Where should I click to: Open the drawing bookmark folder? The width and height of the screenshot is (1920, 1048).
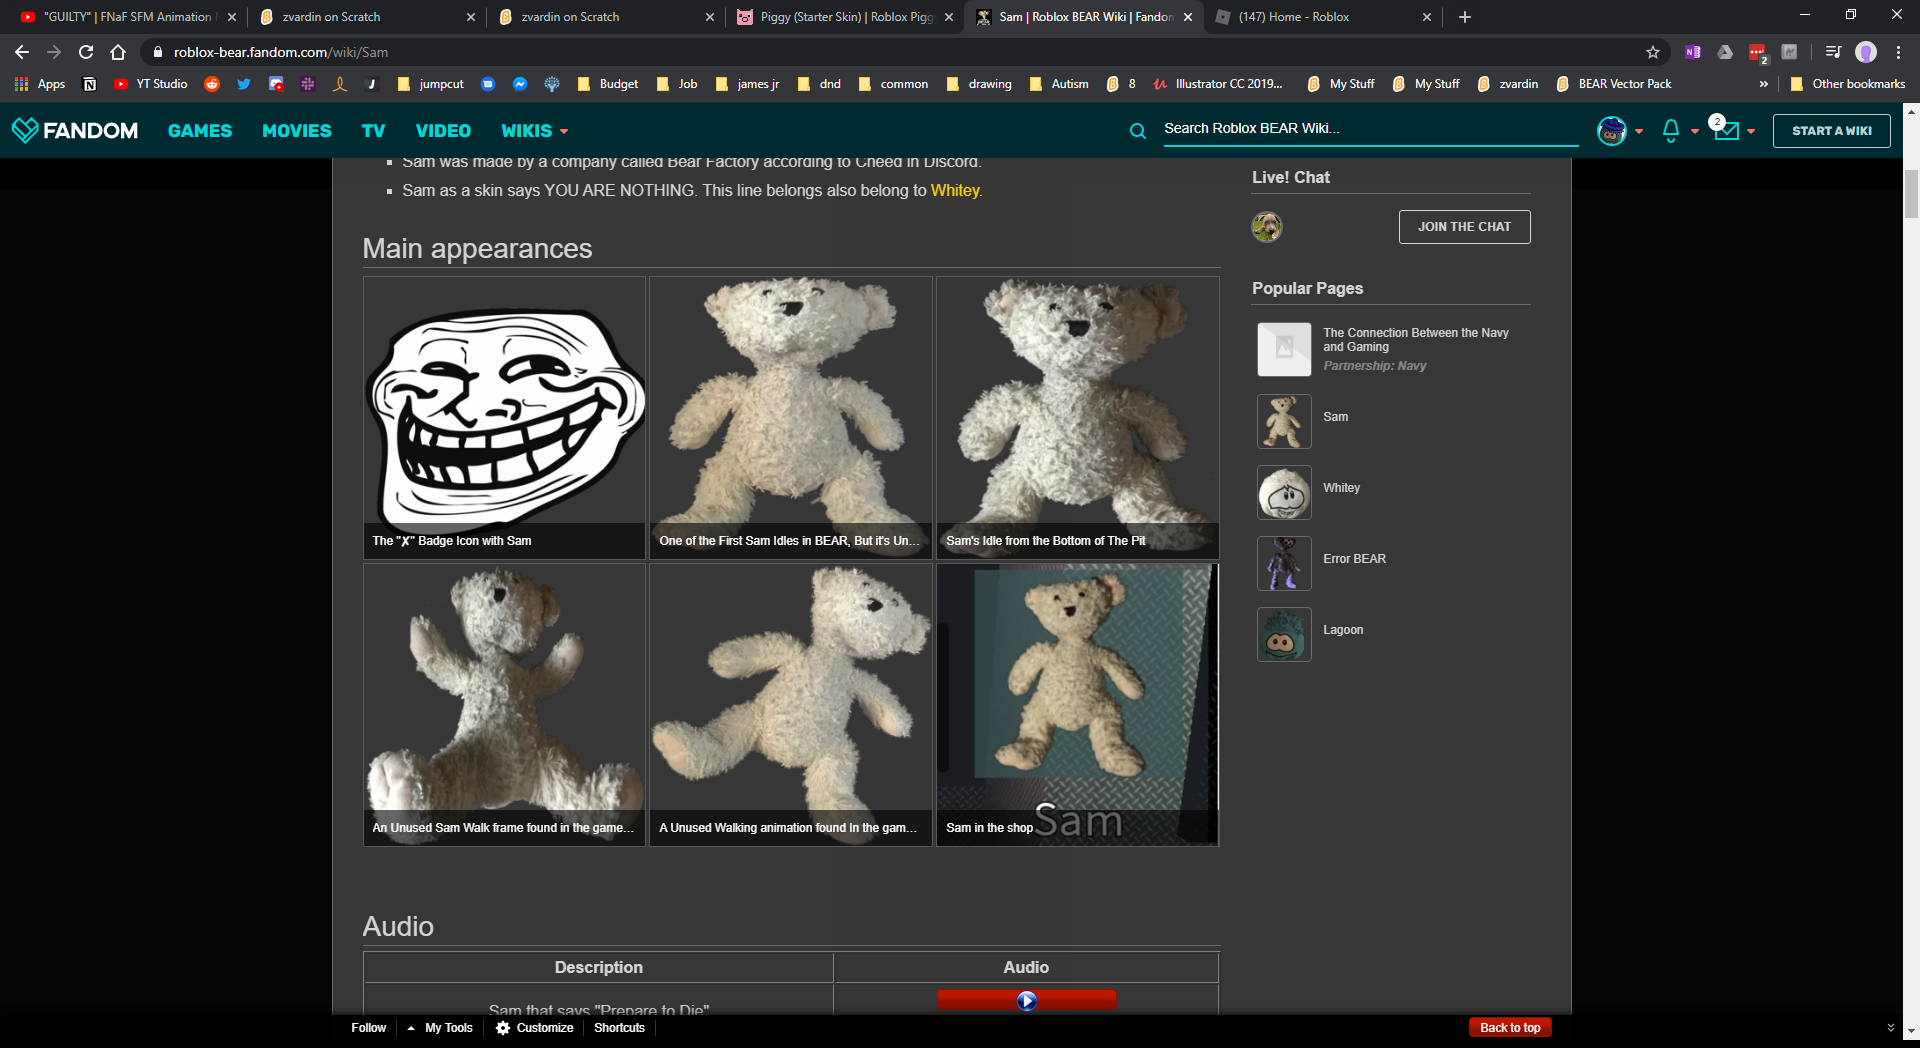point(979,84)
